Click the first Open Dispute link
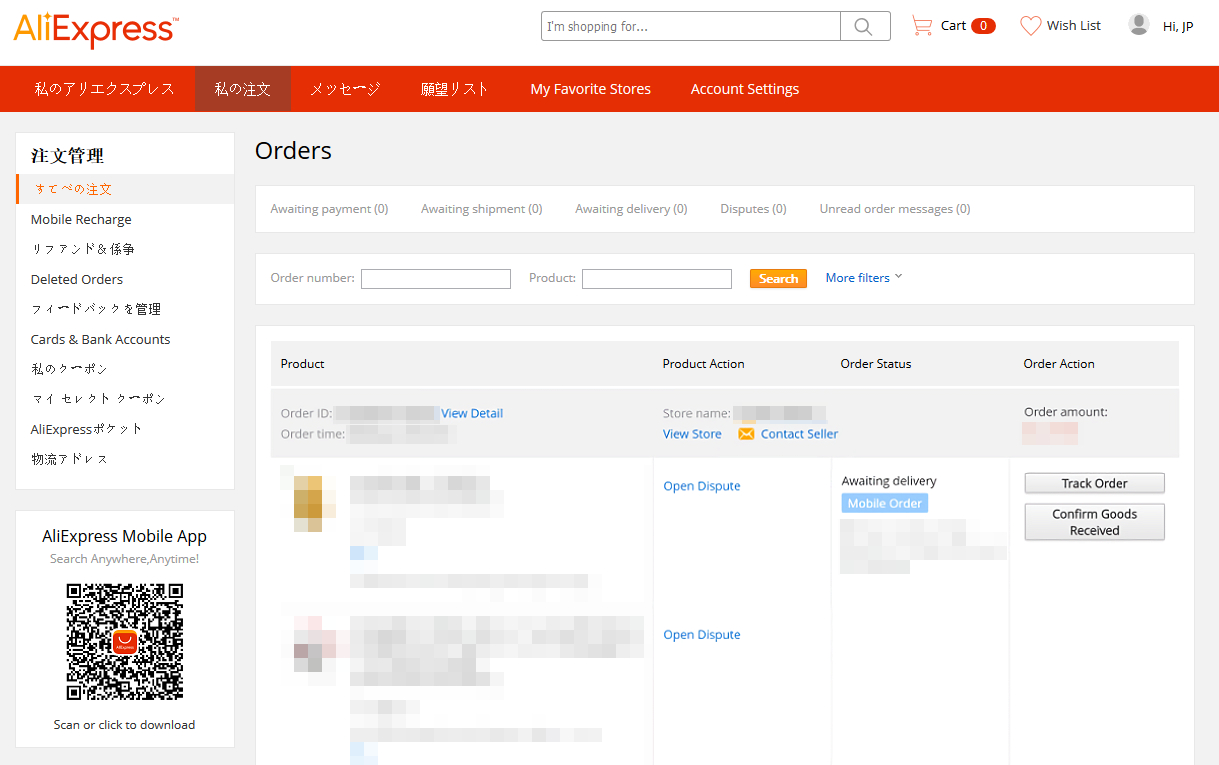Screen dimensions: 1219x765 point(702,486)
